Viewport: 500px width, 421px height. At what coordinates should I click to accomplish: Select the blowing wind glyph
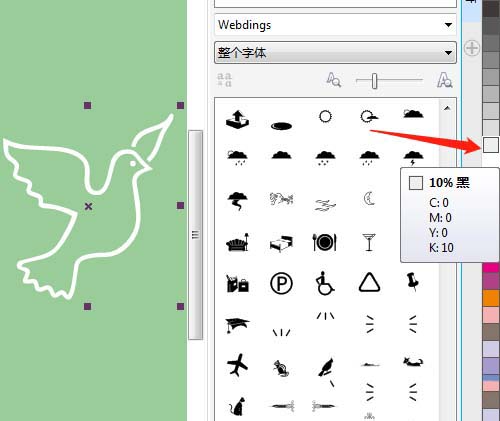[281, 199]
